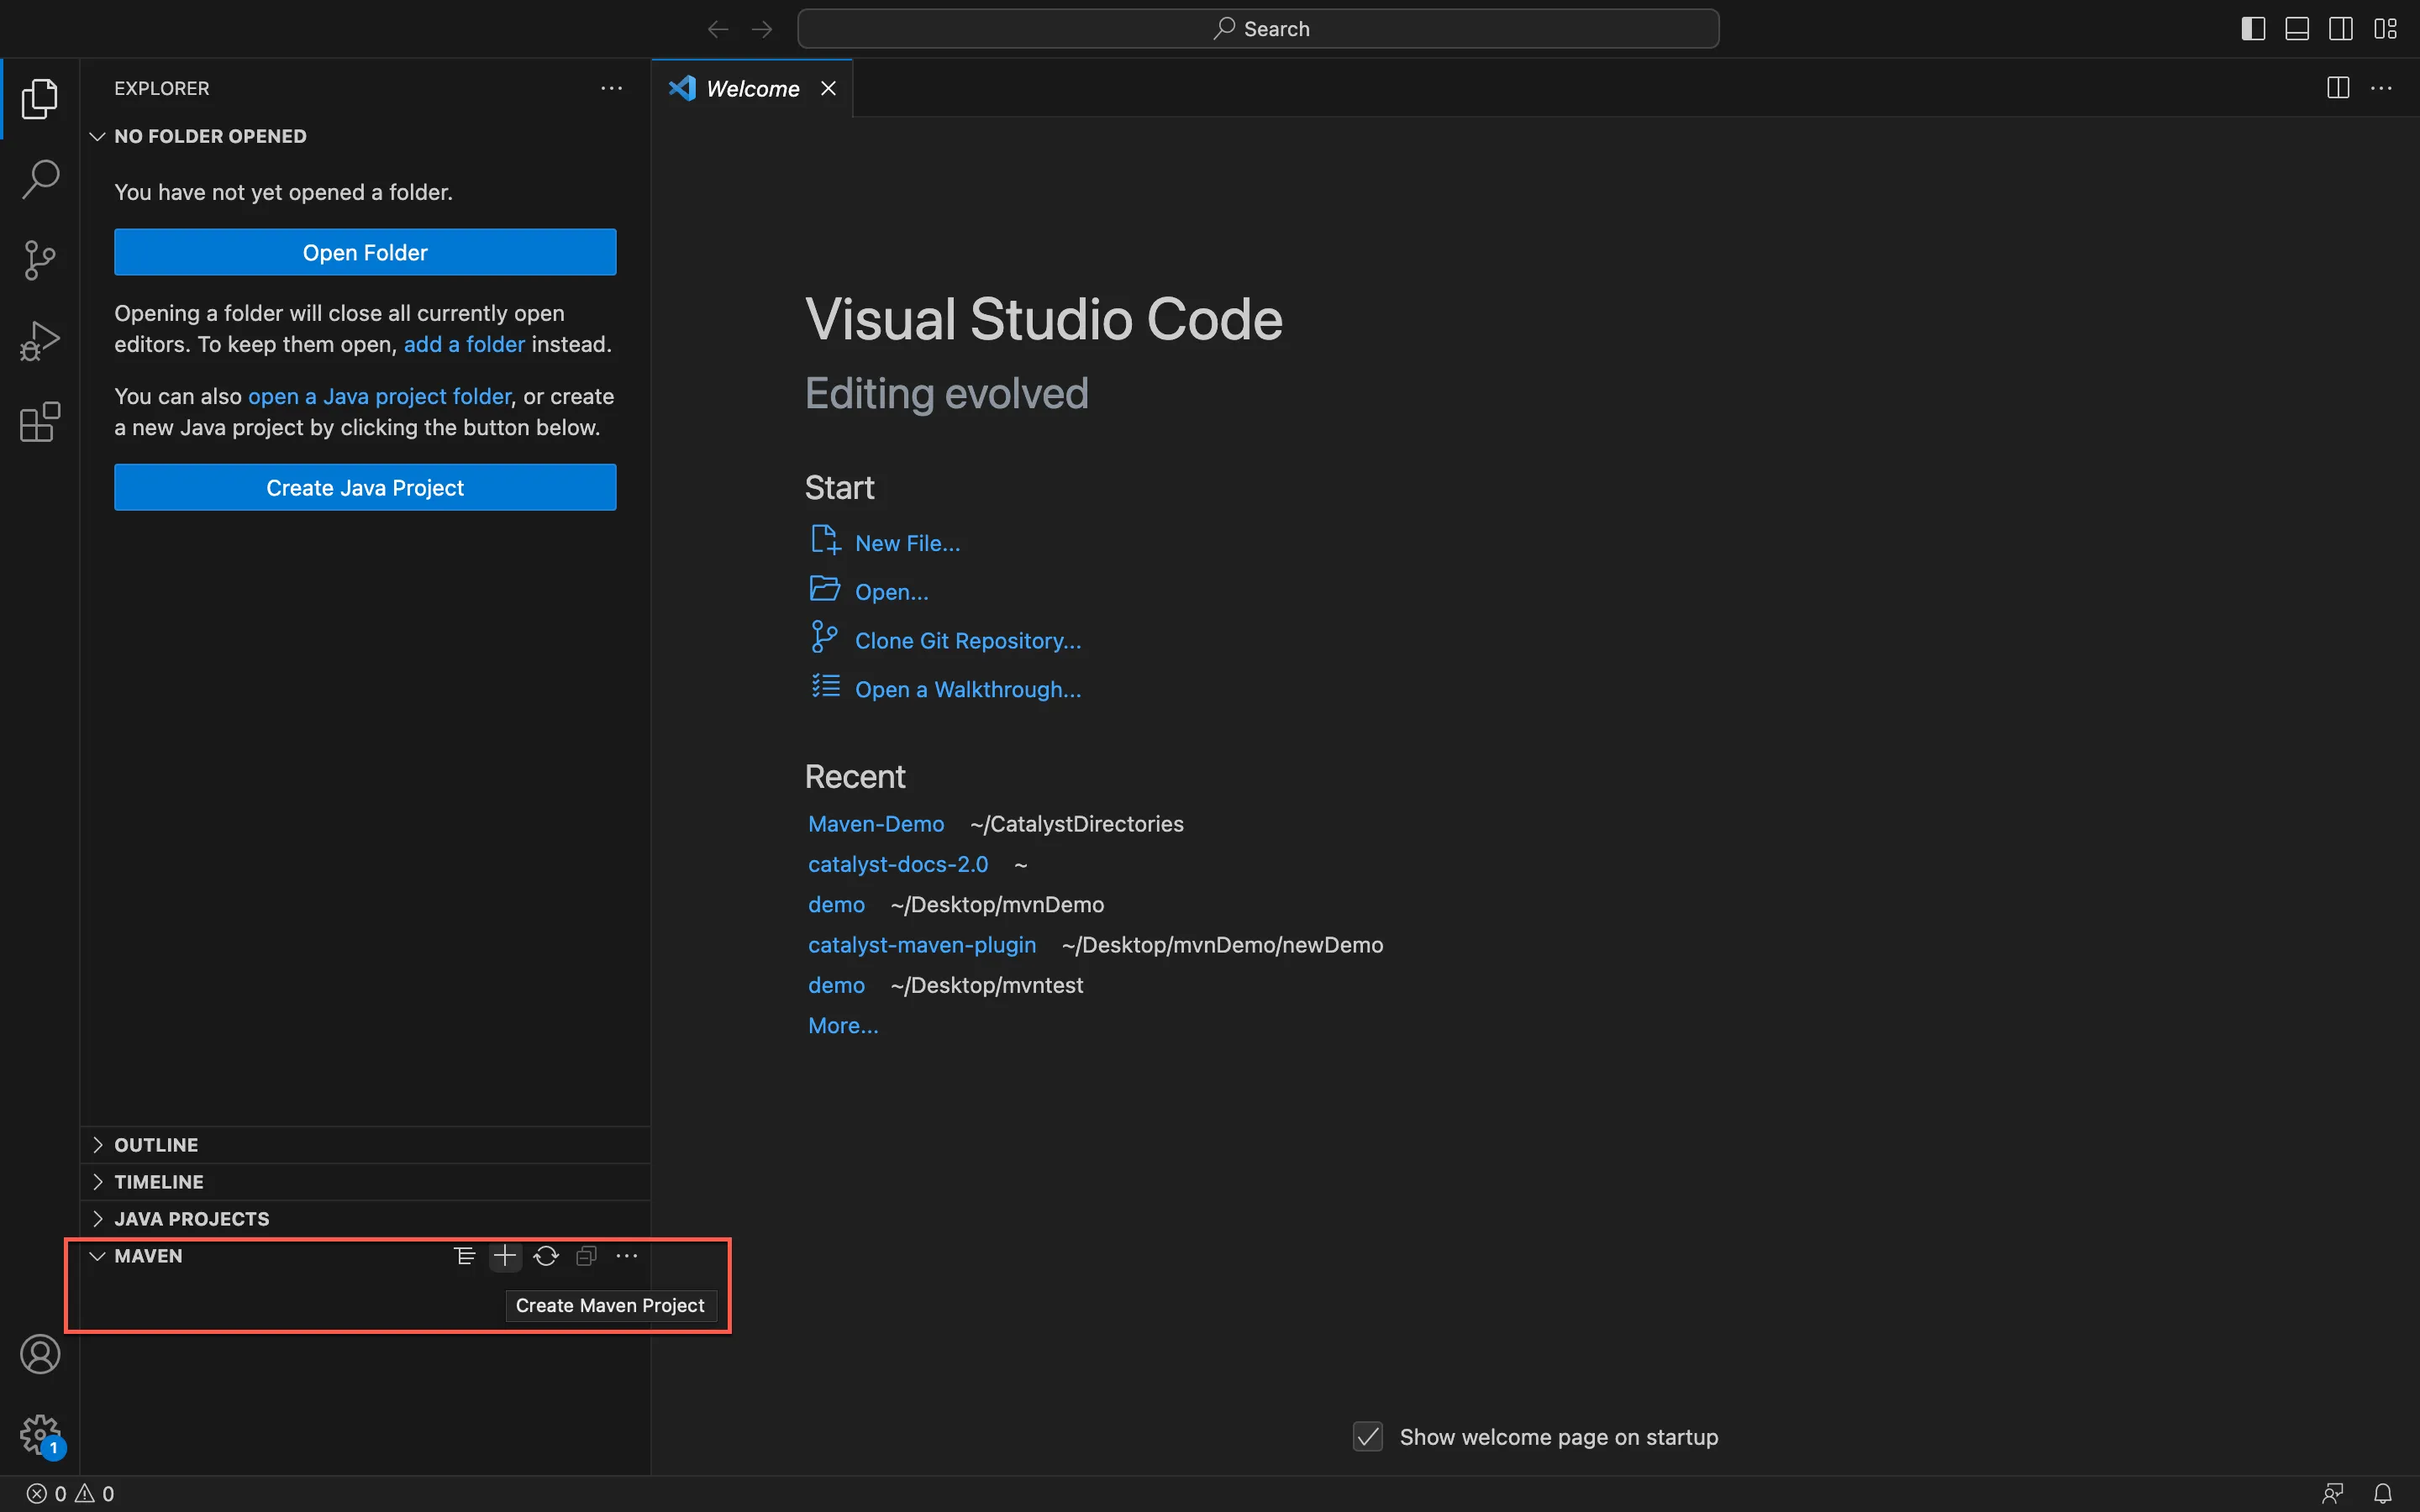Click the top Search command center field
The height and width of the screenshot is (1512, 2420).
[1258, 29]
